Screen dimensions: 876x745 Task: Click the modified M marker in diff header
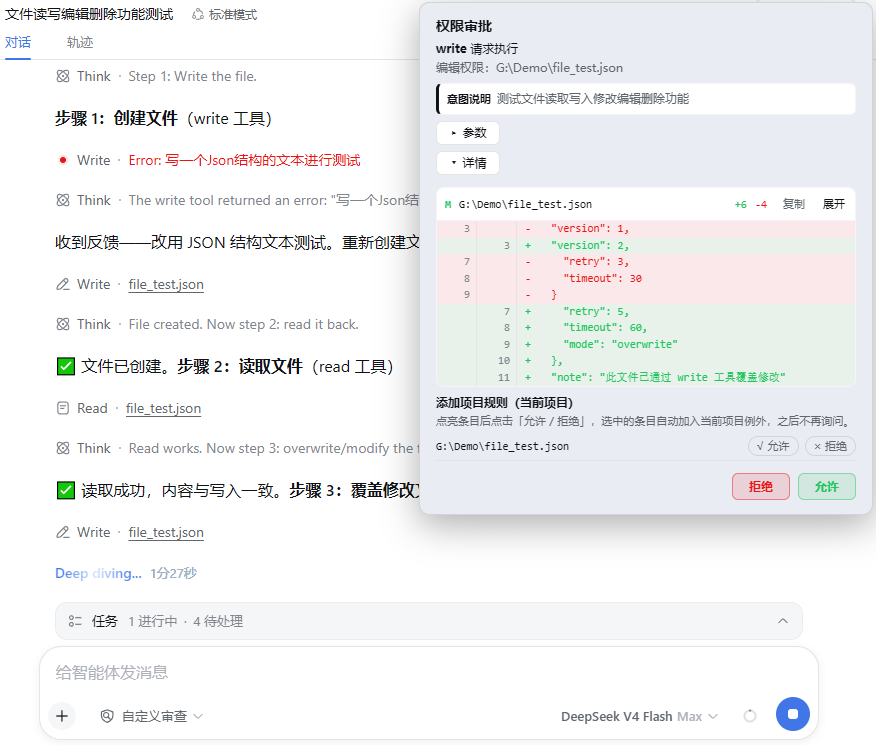tap(447, 204)
